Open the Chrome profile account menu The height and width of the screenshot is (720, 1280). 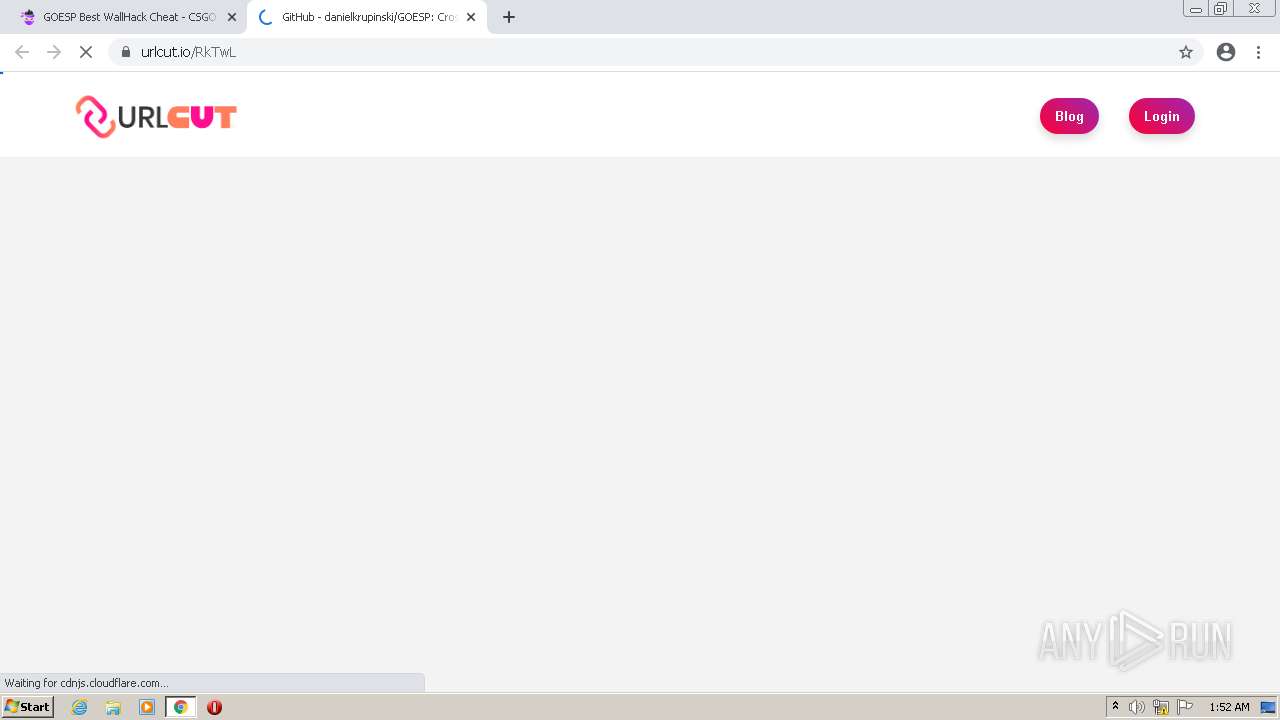click(x=1226, y=52)
